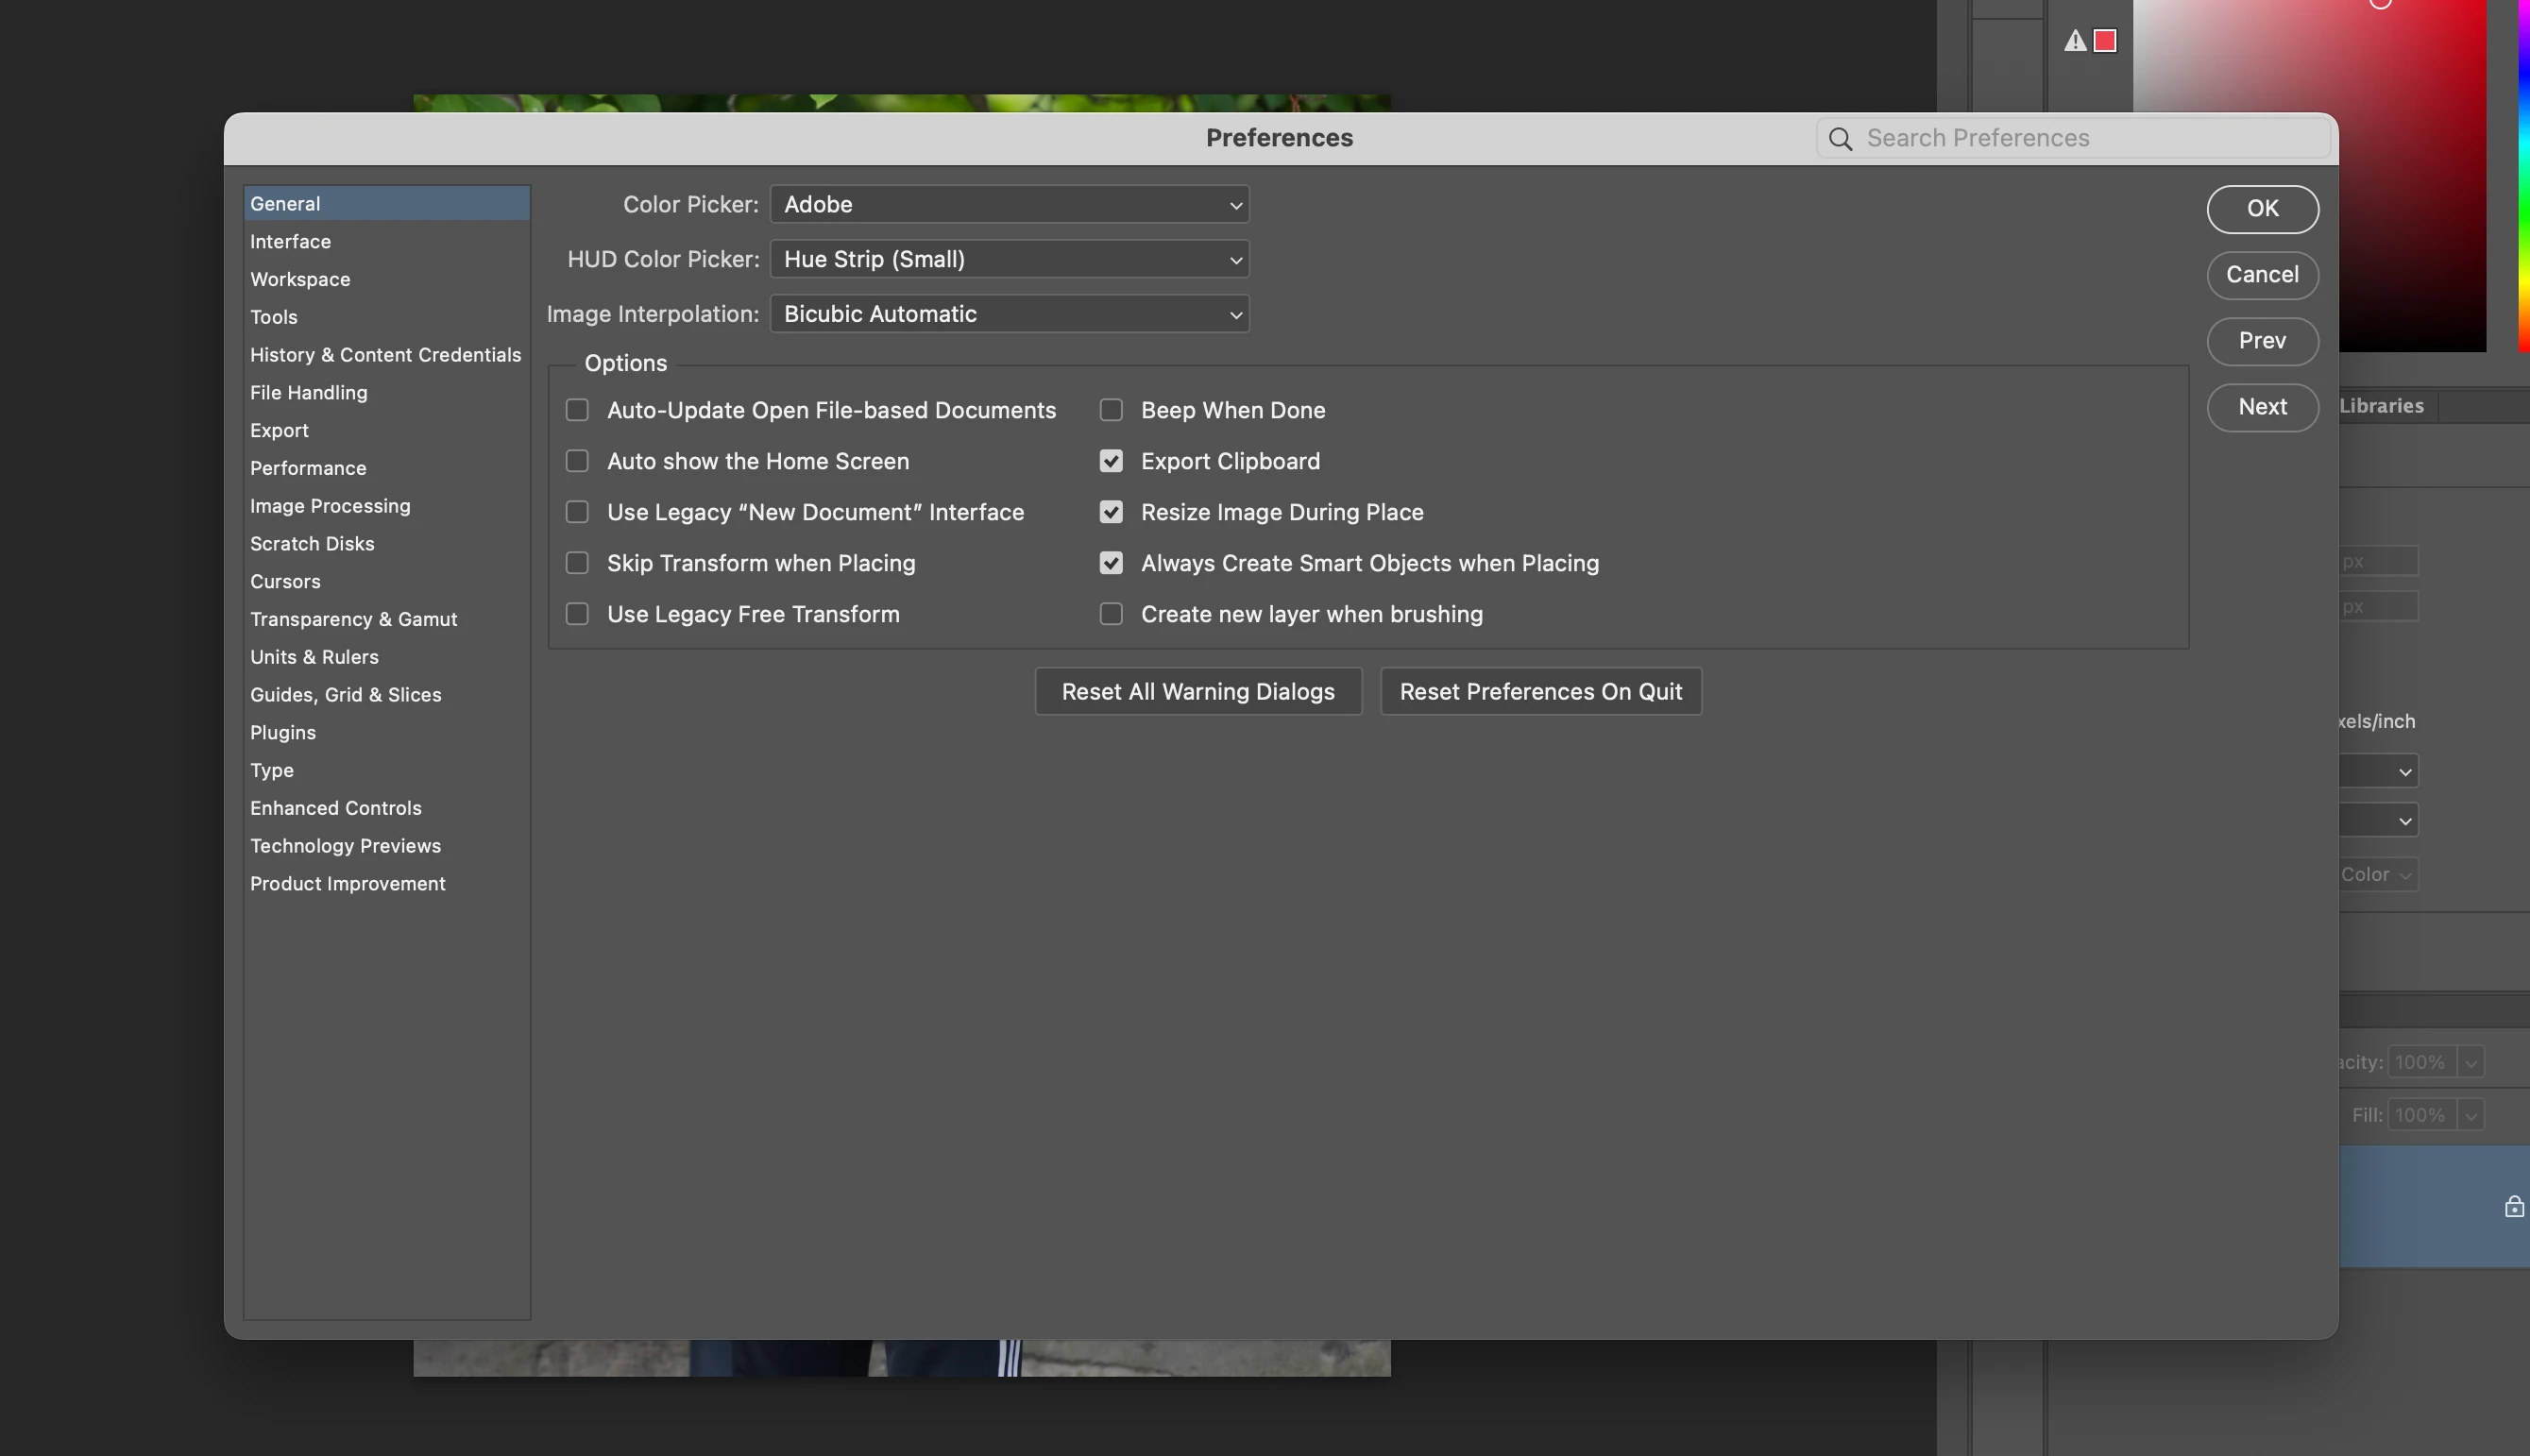2530x1456 pixels.
Task: Enable Use Legacy Free Transform
Action: 577,614
